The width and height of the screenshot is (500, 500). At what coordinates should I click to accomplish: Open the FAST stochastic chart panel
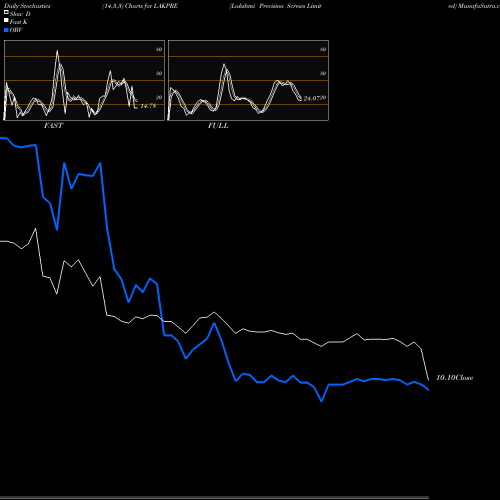tap(84, 80)
